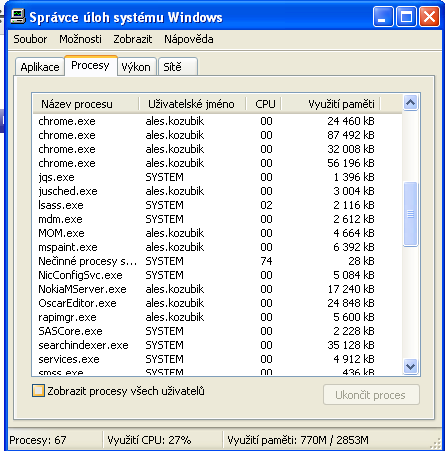
Task: Click the scrollbar down arrow
Action: click(x=410, y=367)
